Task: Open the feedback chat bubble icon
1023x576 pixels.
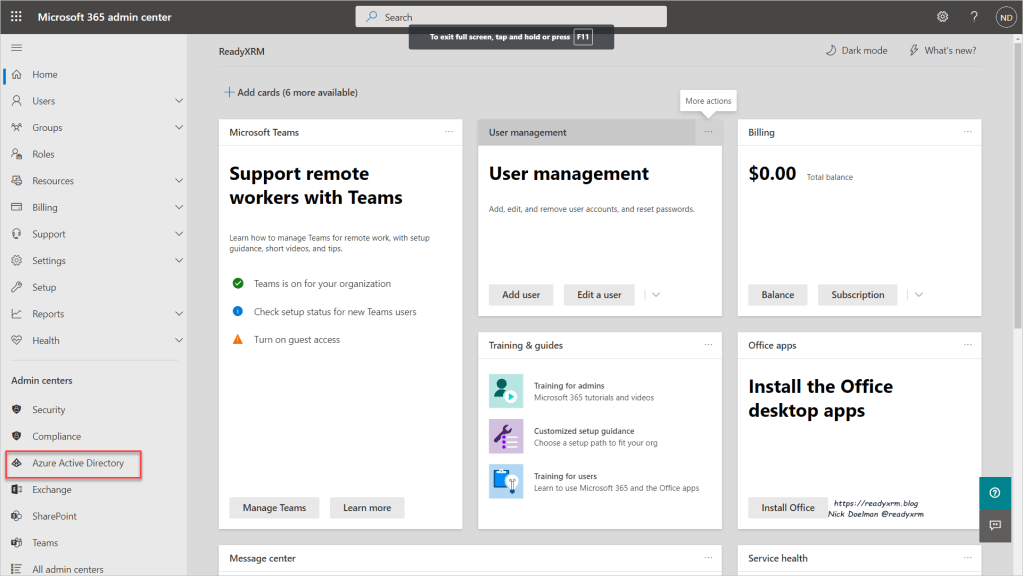Action: (x=994, y=525)
